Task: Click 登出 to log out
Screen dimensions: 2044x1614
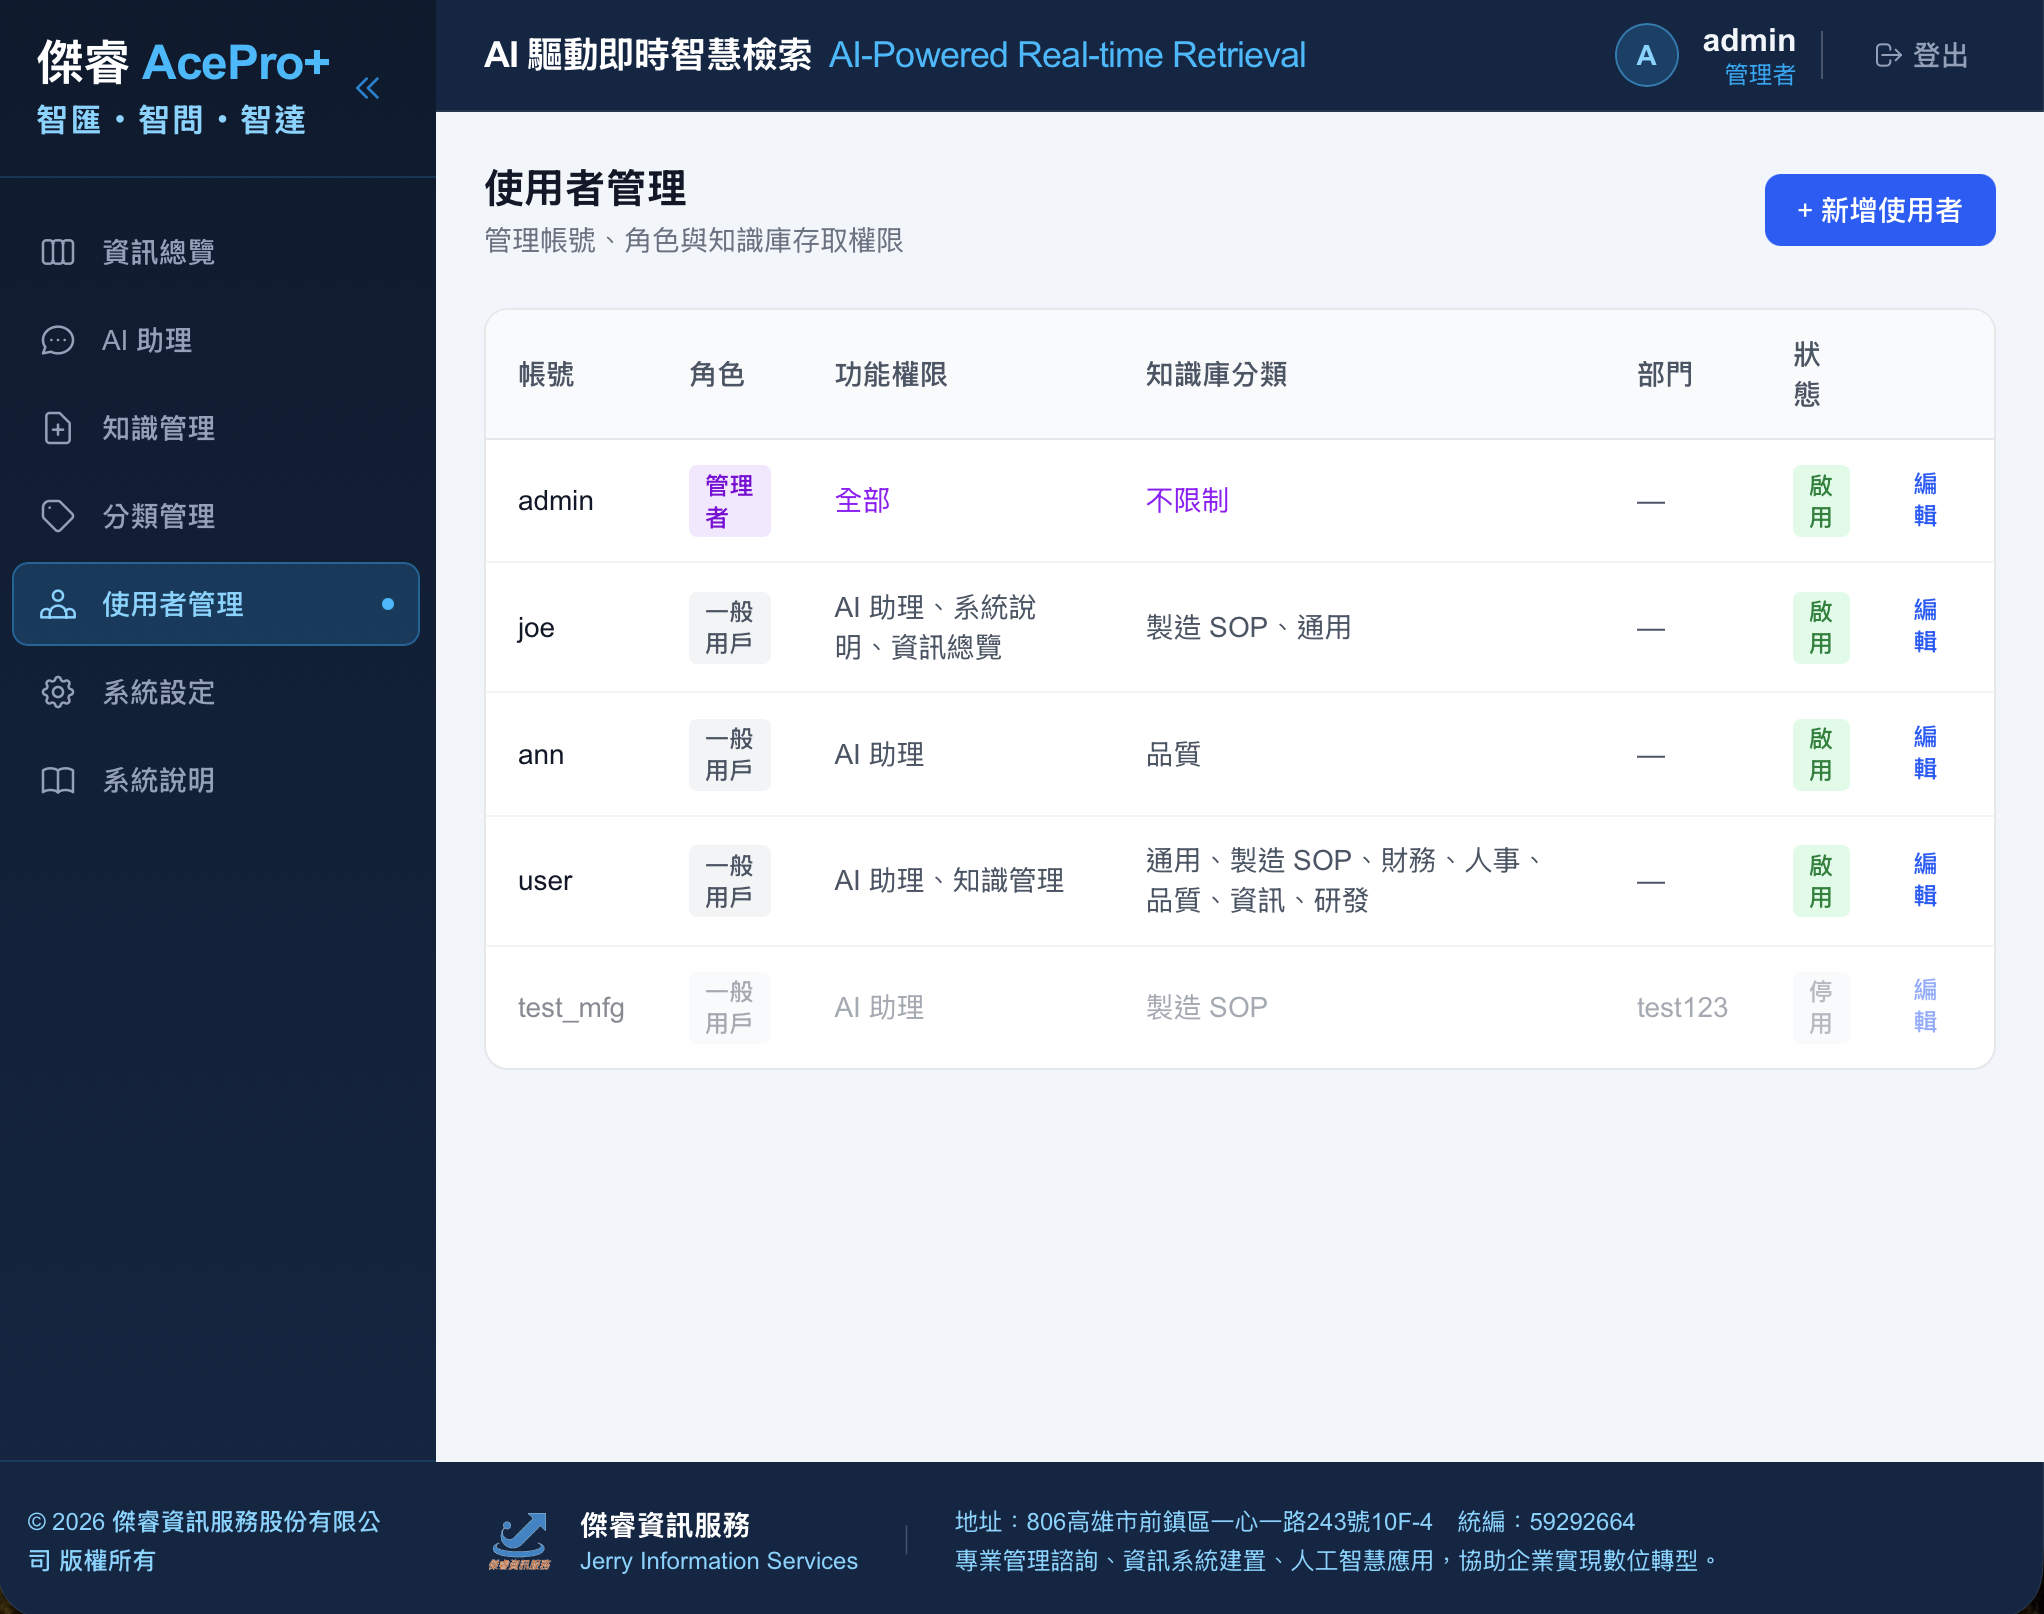Action: [x=1922, y=55]
